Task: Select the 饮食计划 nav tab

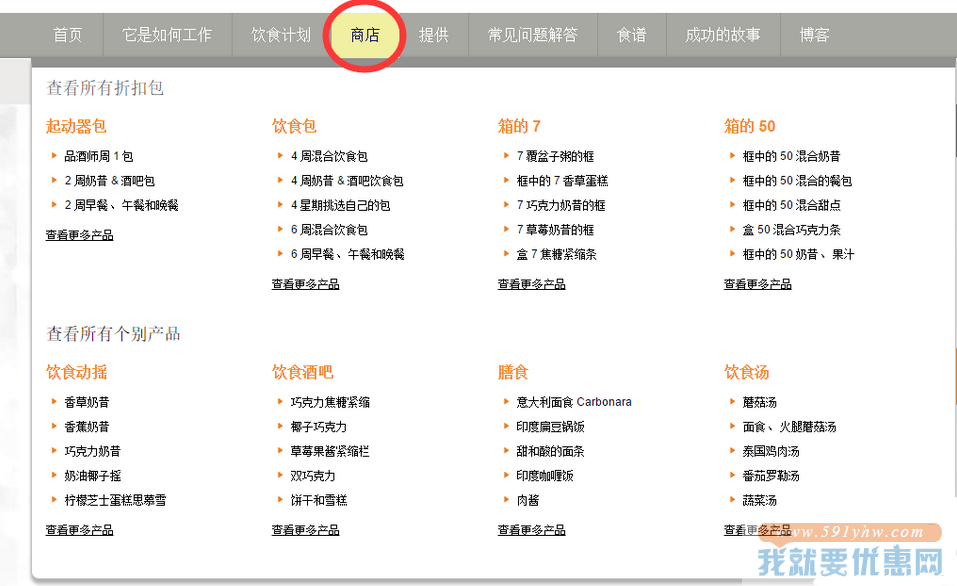Action: 281,35
